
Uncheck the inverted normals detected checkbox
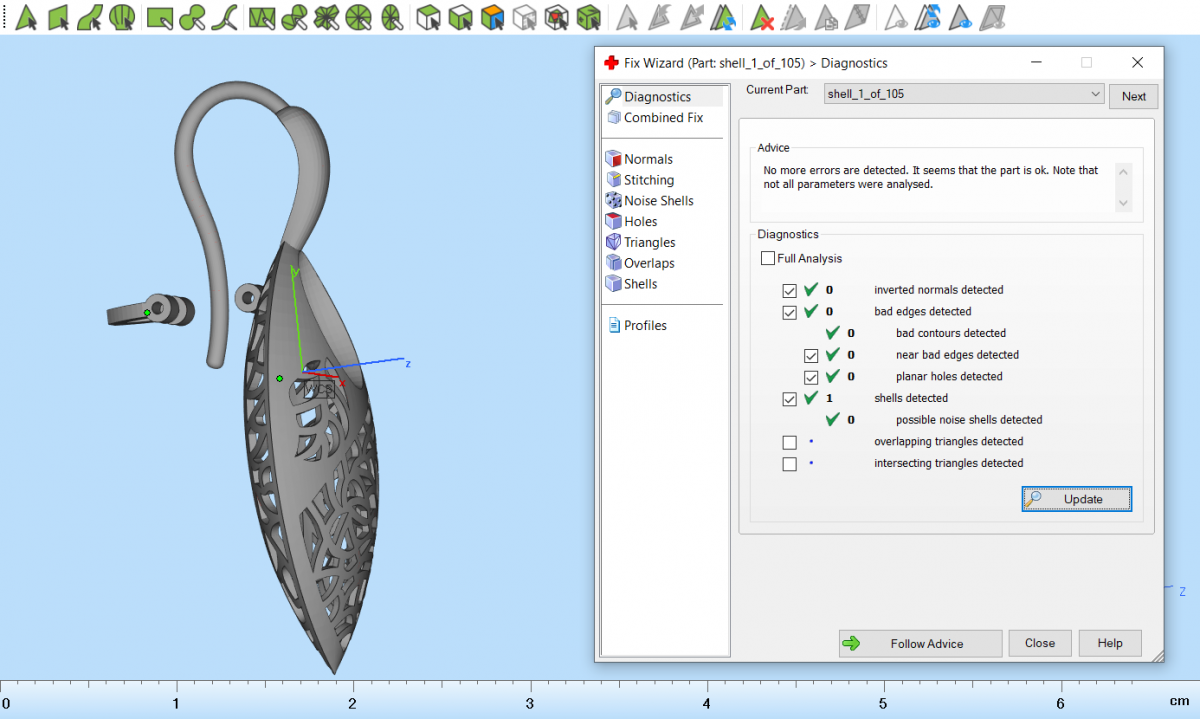[x=790, y=290]
